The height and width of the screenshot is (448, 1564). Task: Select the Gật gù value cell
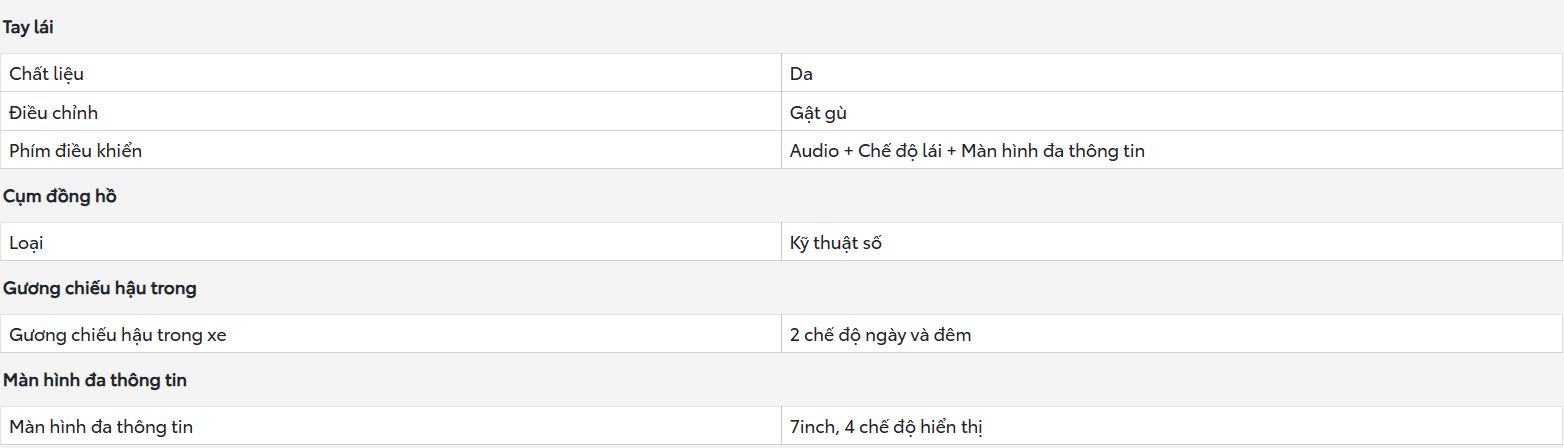[x=1172, y=112]
